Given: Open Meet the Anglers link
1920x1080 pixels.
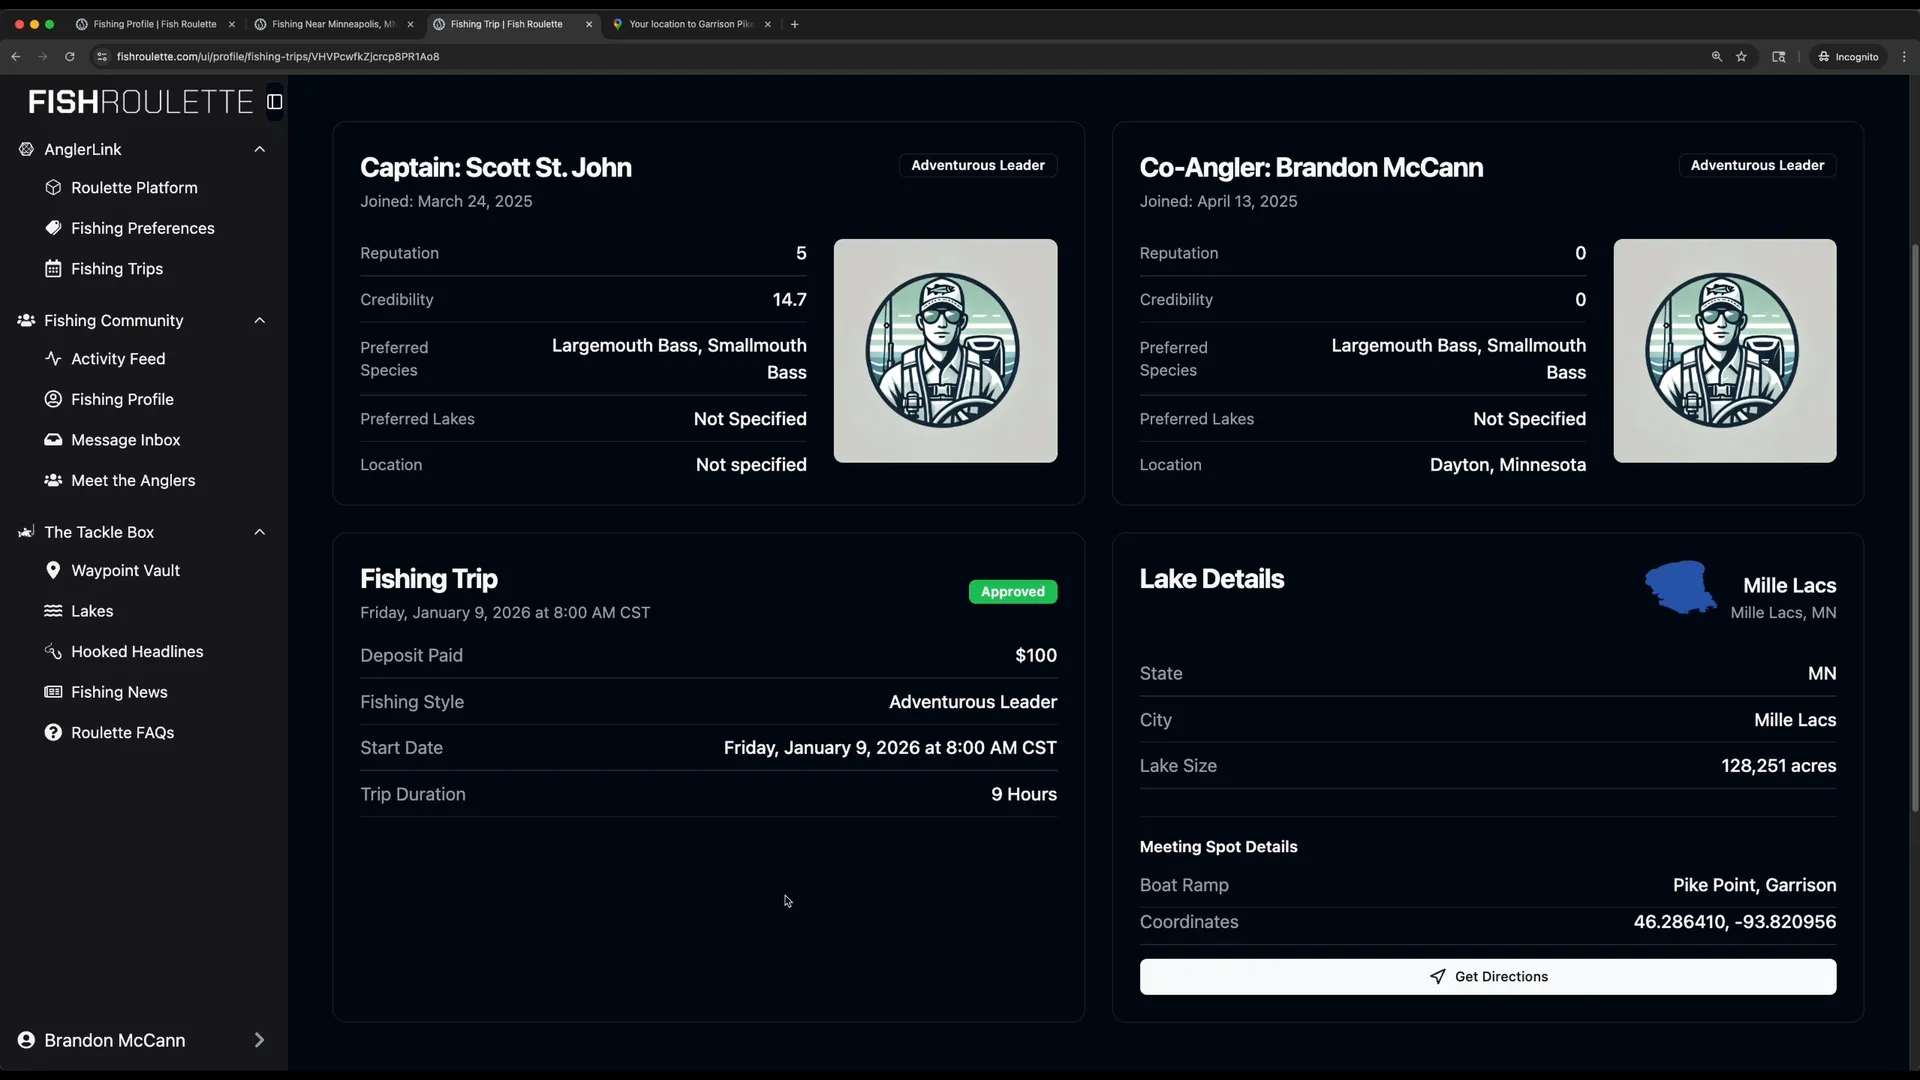Looking at the screenshot, I should click(133, 481).
